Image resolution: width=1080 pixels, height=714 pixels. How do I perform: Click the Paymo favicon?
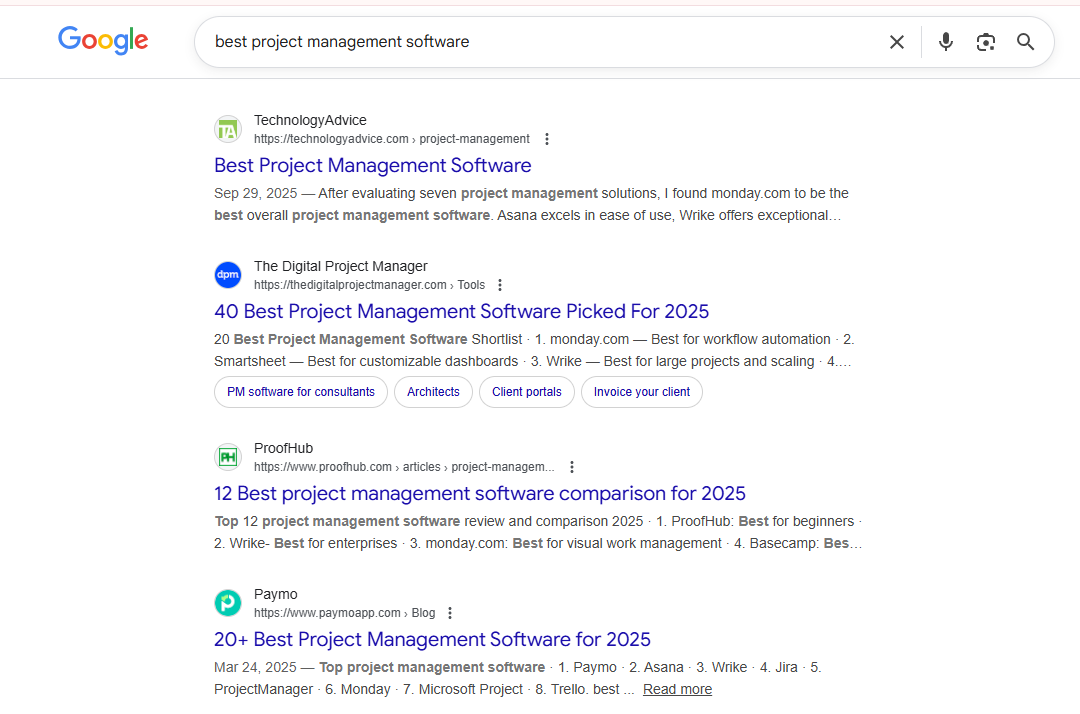click(228, 602)
